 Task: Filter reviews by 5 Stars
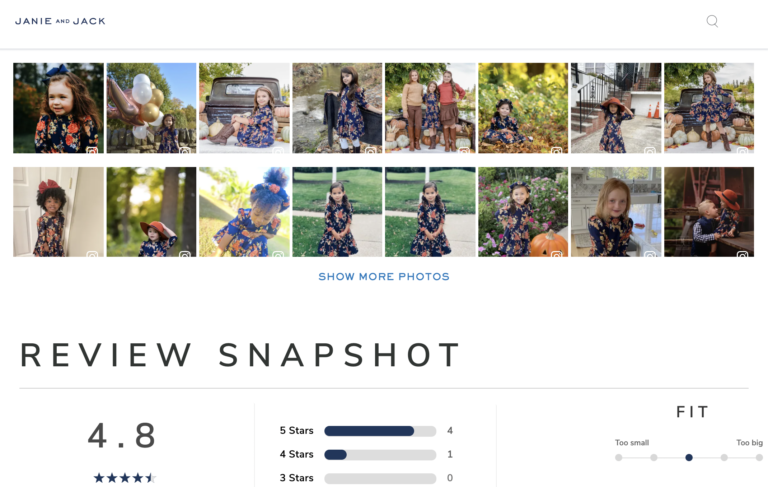point(296,431)
